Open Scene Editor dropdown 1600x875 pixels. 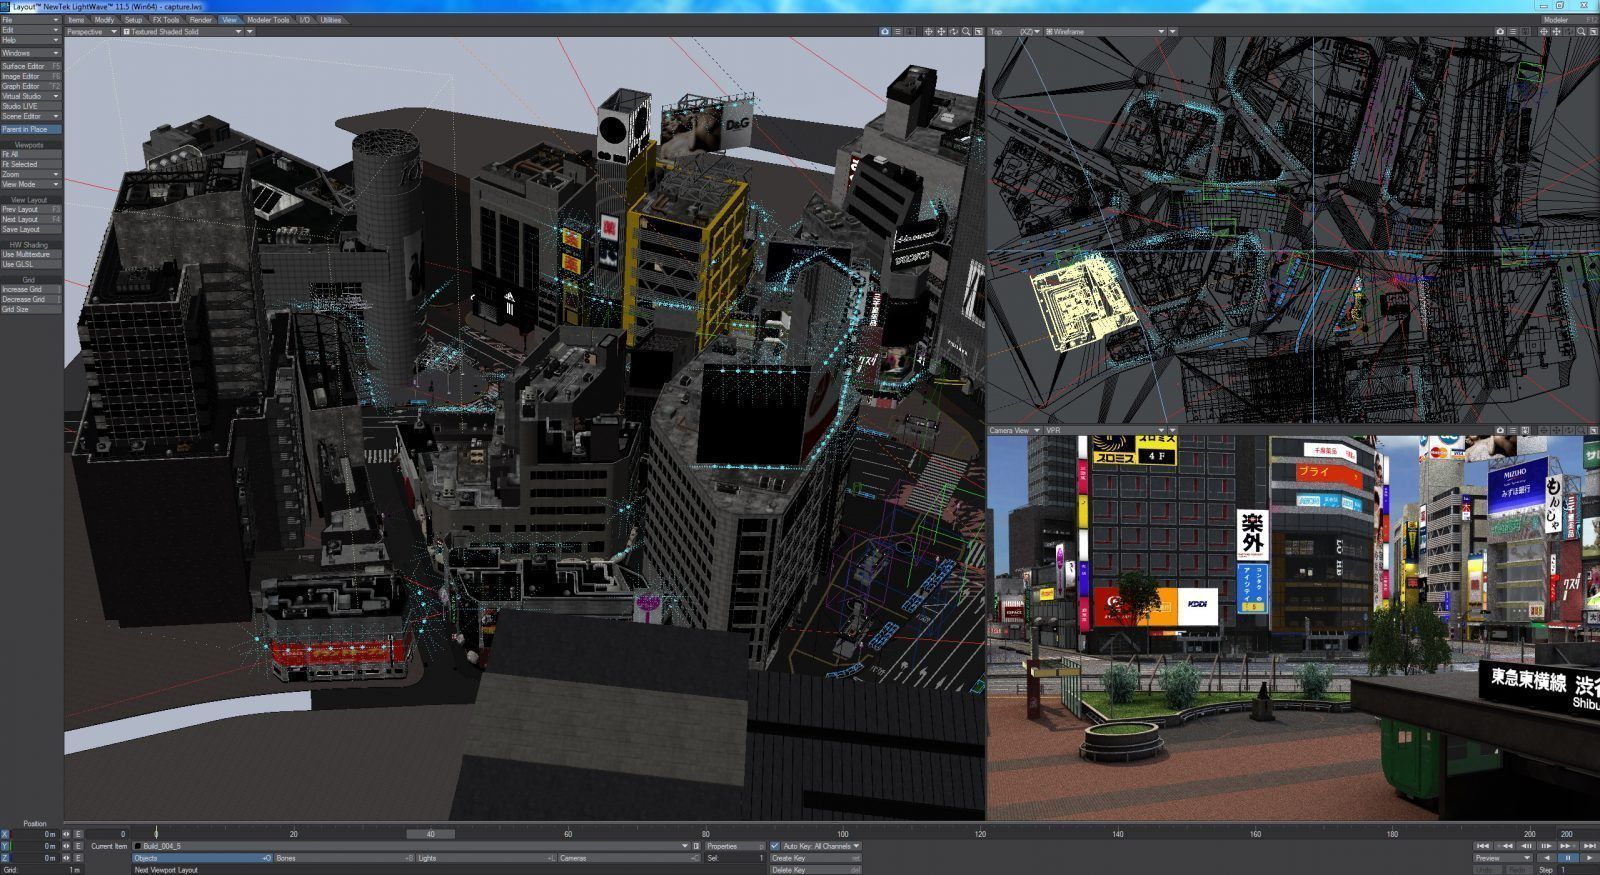point(31,116)
